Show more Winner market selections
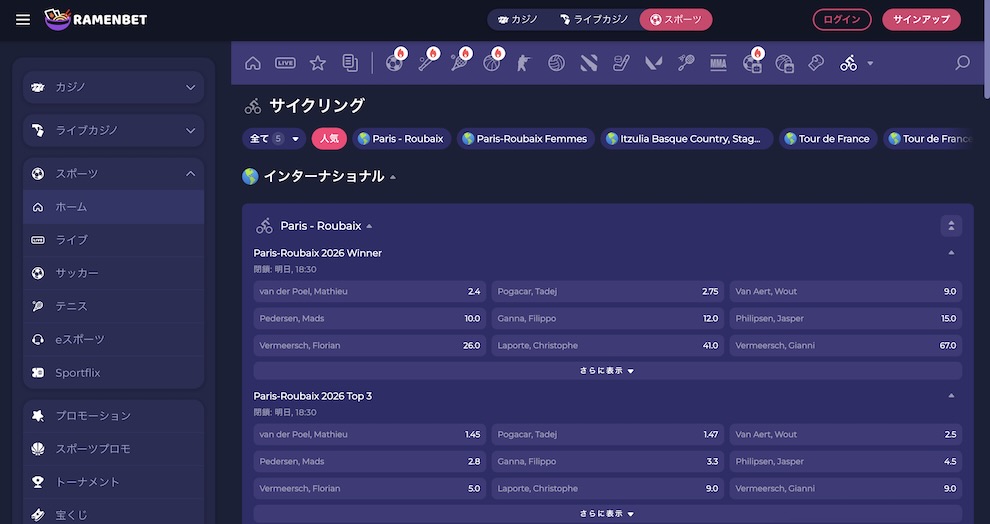 click(607, 371)
